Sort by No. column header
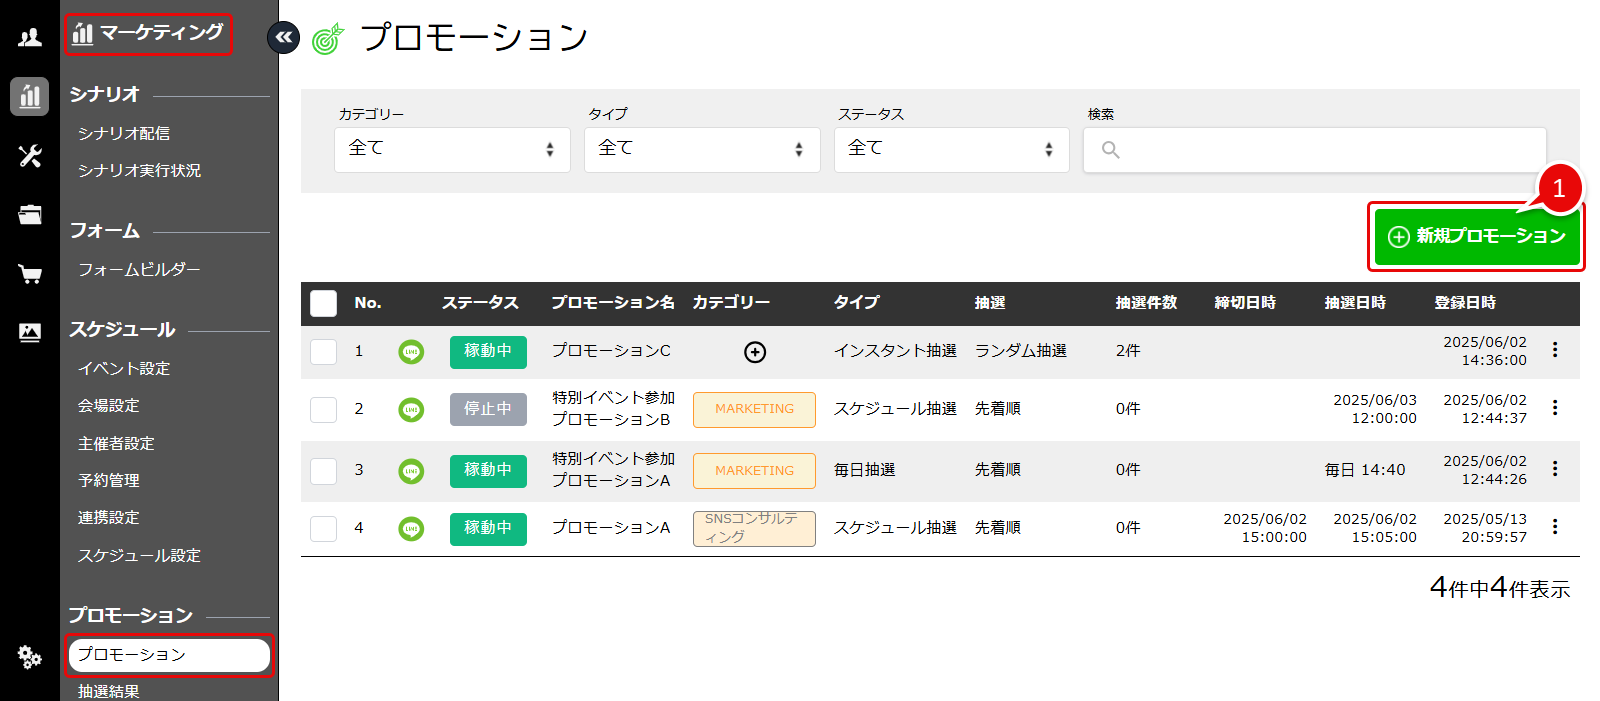Viewport: 1600px width, 701px height. pos(368,303)
